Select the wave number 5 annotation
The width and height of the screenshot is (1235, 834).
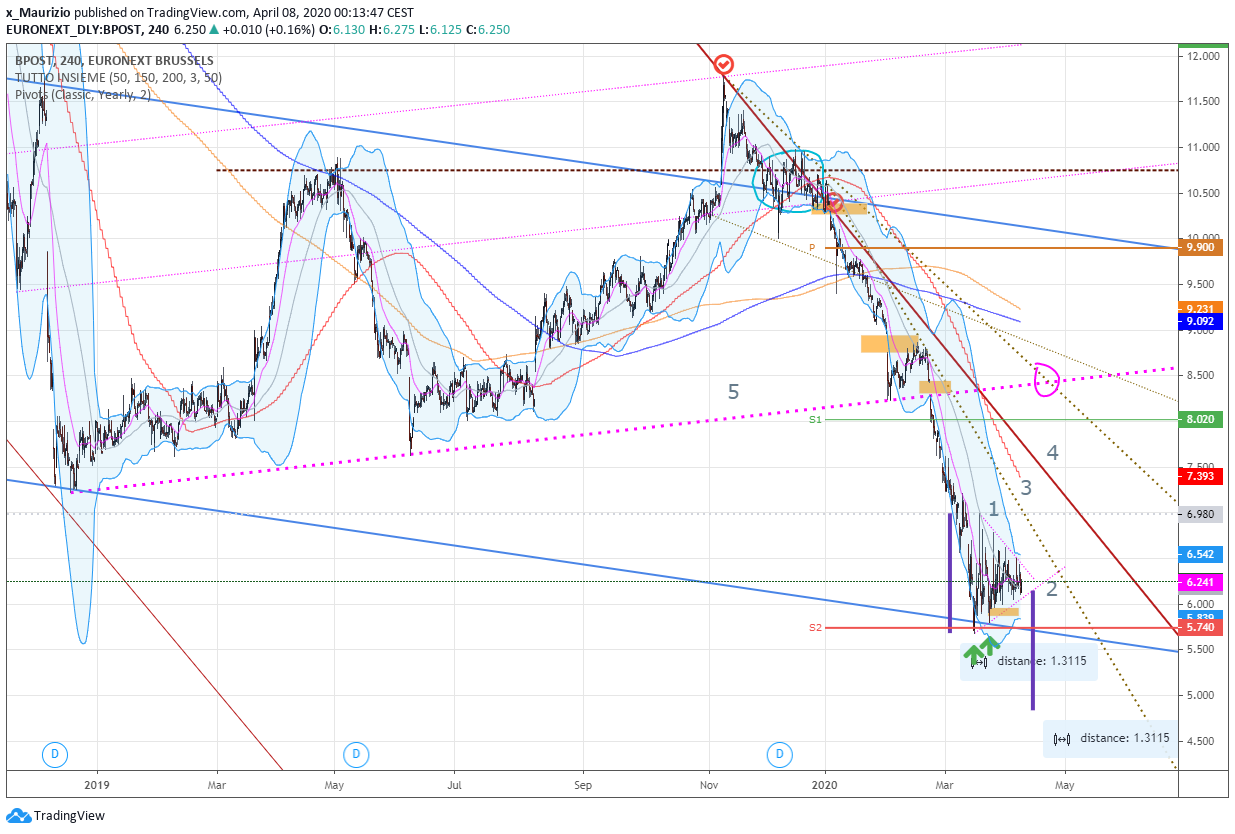(733, 392)
